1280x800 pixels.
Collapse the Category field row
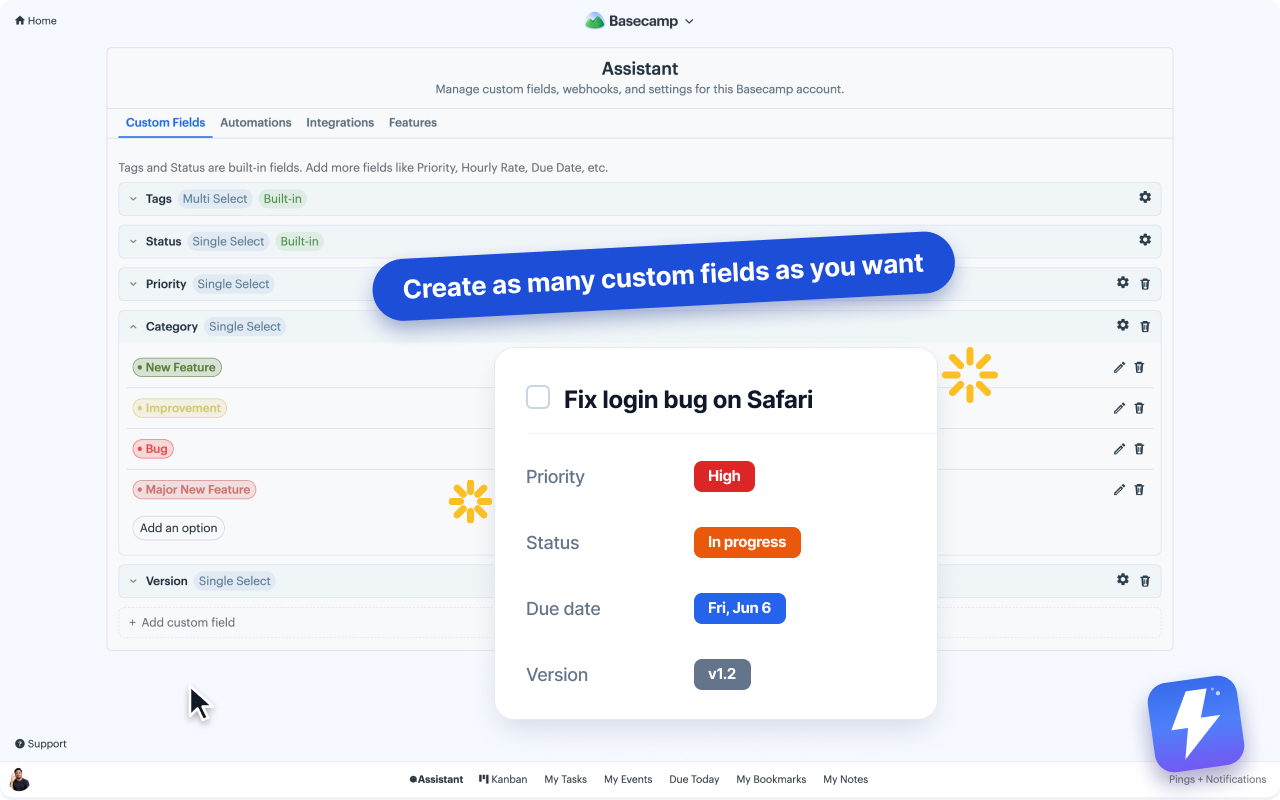[133, 327]
